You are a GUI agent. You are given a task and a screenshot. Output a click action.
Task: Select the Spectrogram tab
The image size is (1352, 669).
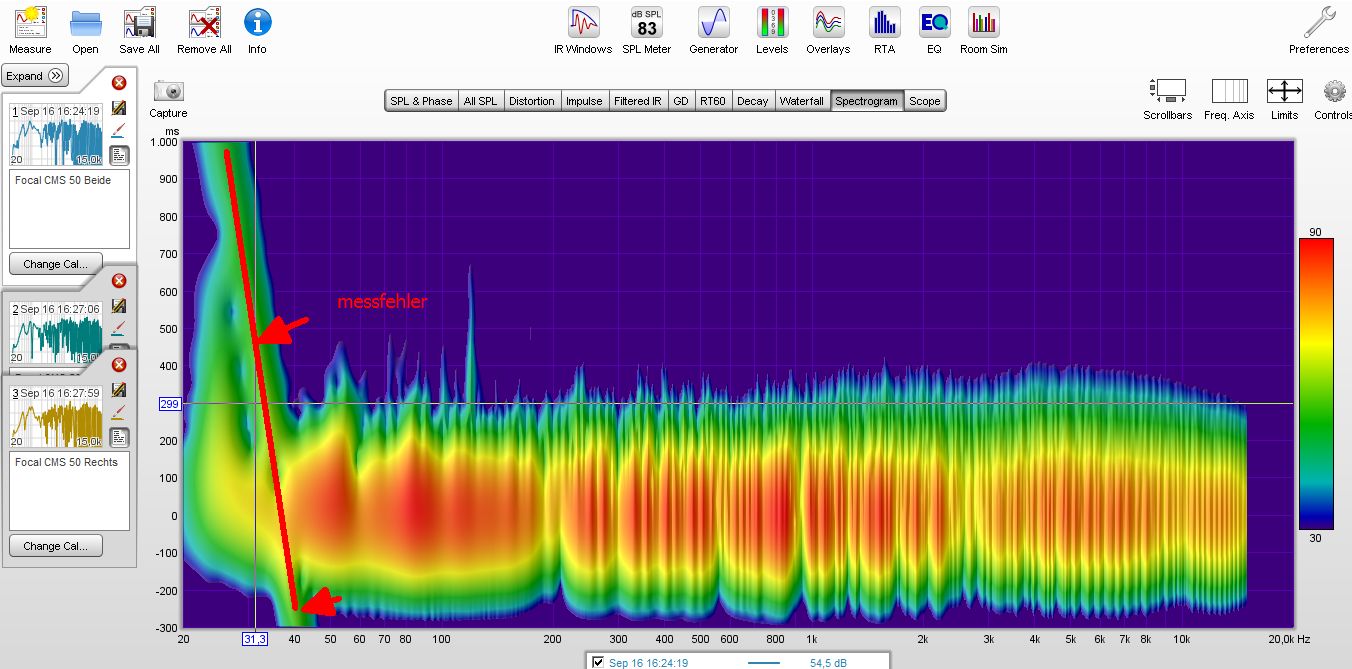pos(866,101)
